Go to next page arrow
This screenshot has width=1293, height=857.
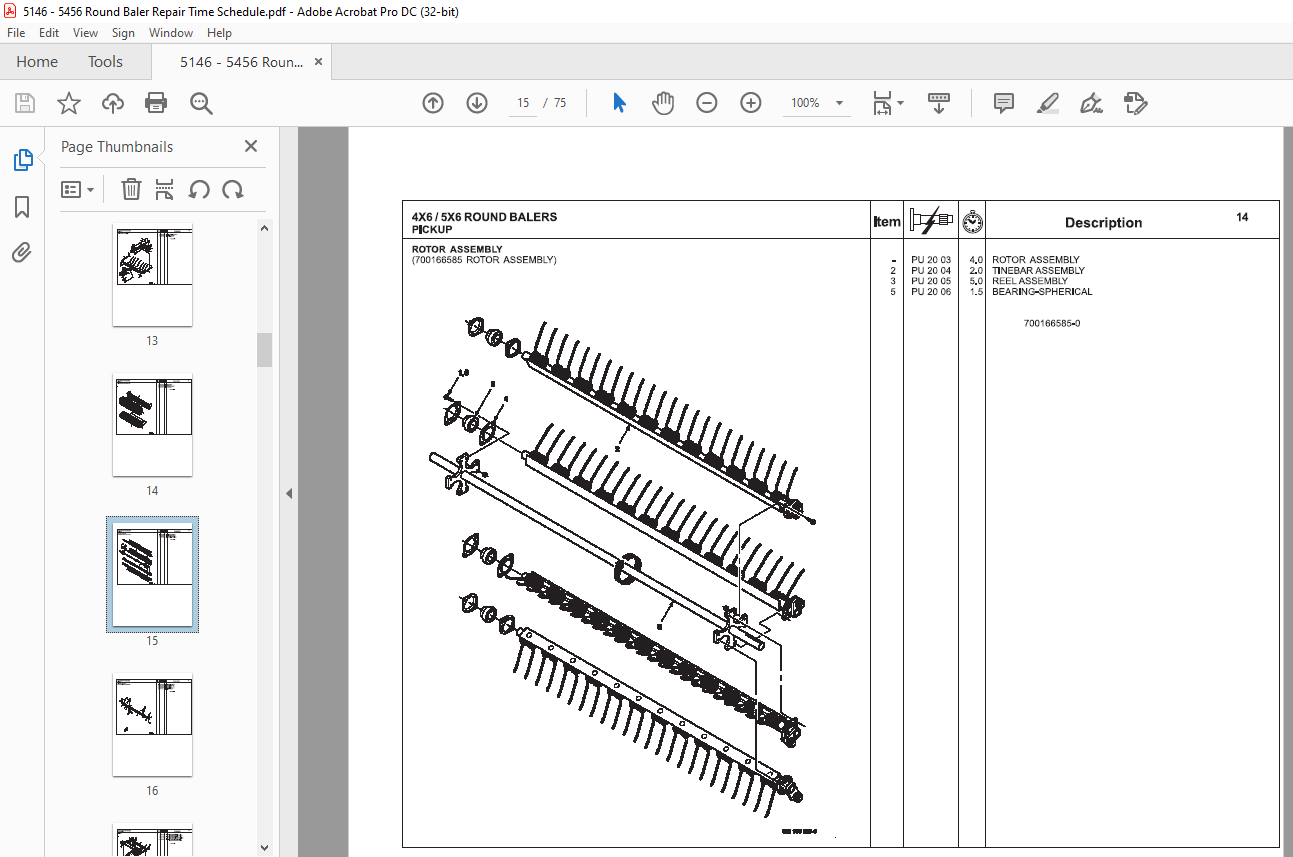(477, 103)
